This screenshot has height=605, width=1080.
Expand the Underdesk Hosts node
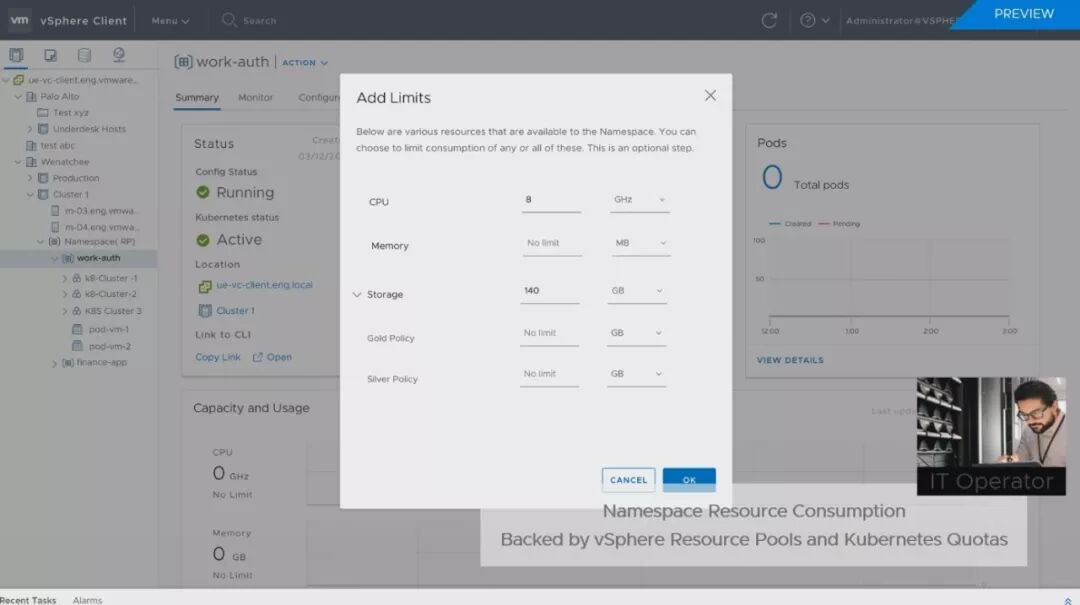click(x=30, y=129)
